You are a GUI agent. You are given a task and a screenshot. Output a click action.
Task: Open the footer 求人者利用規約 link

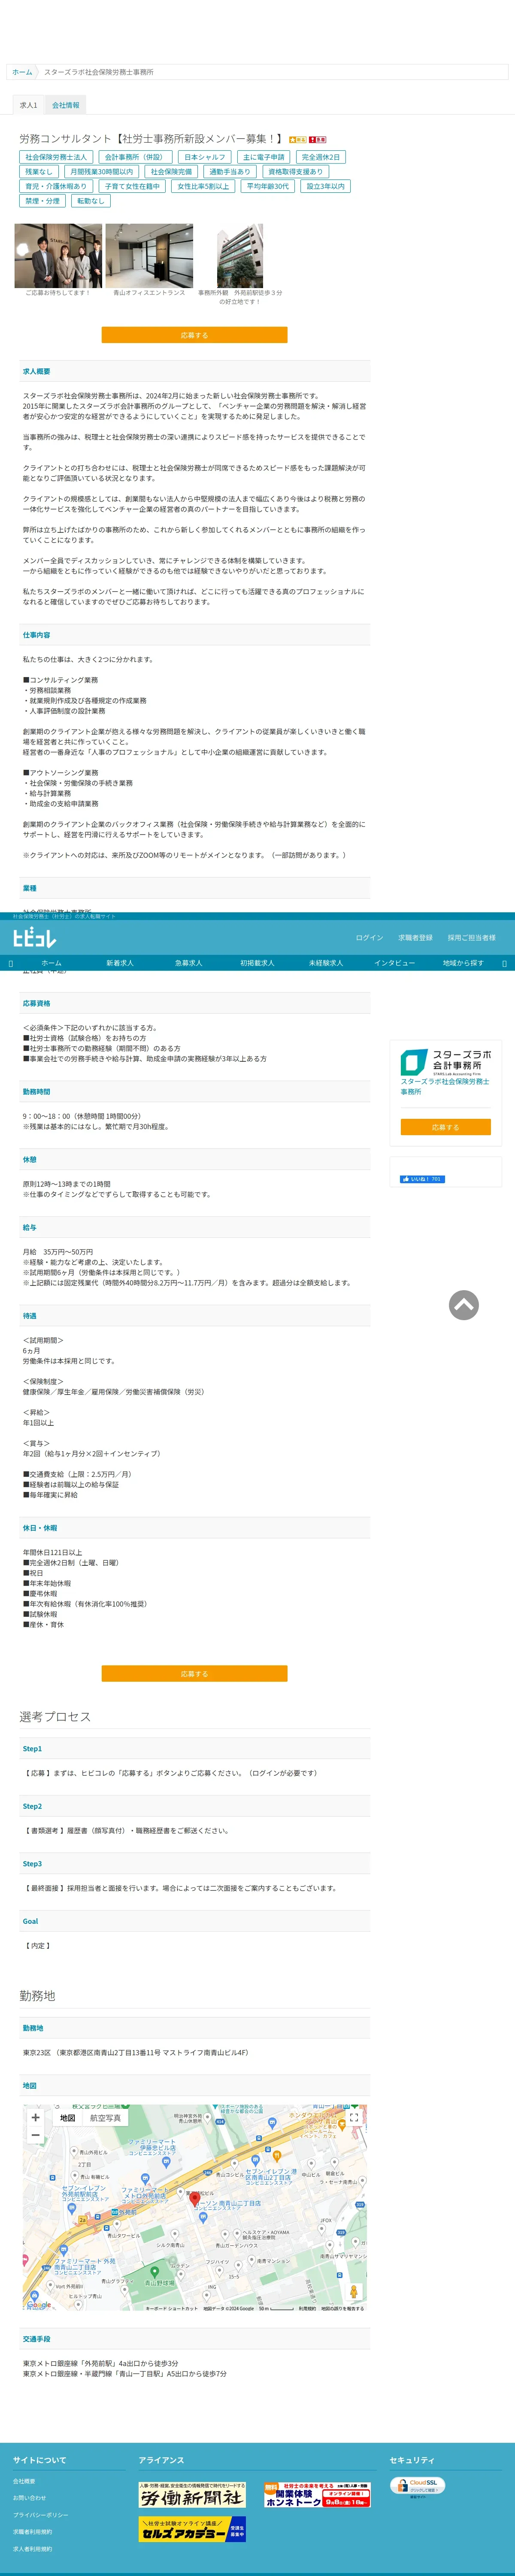[33, 2549]
